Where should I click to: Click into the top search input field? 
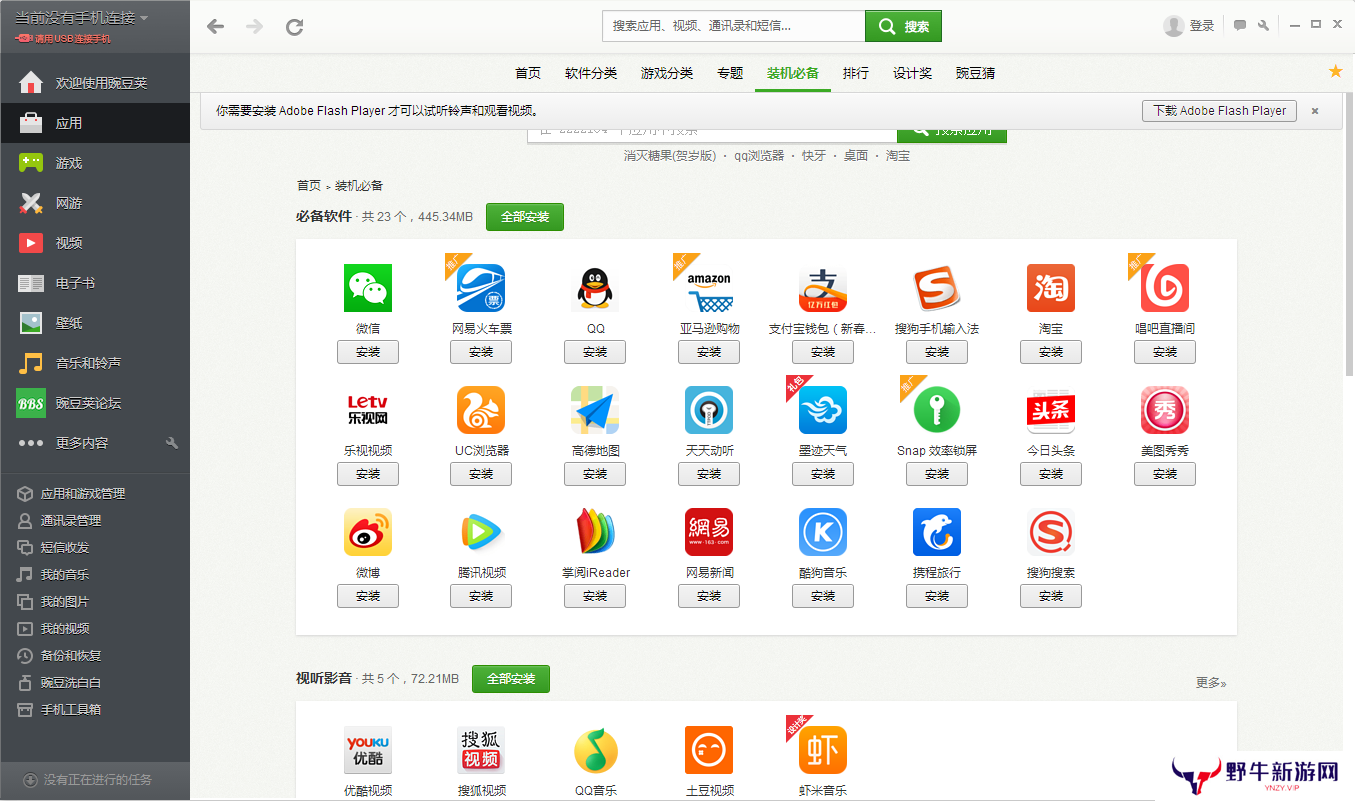733,26
